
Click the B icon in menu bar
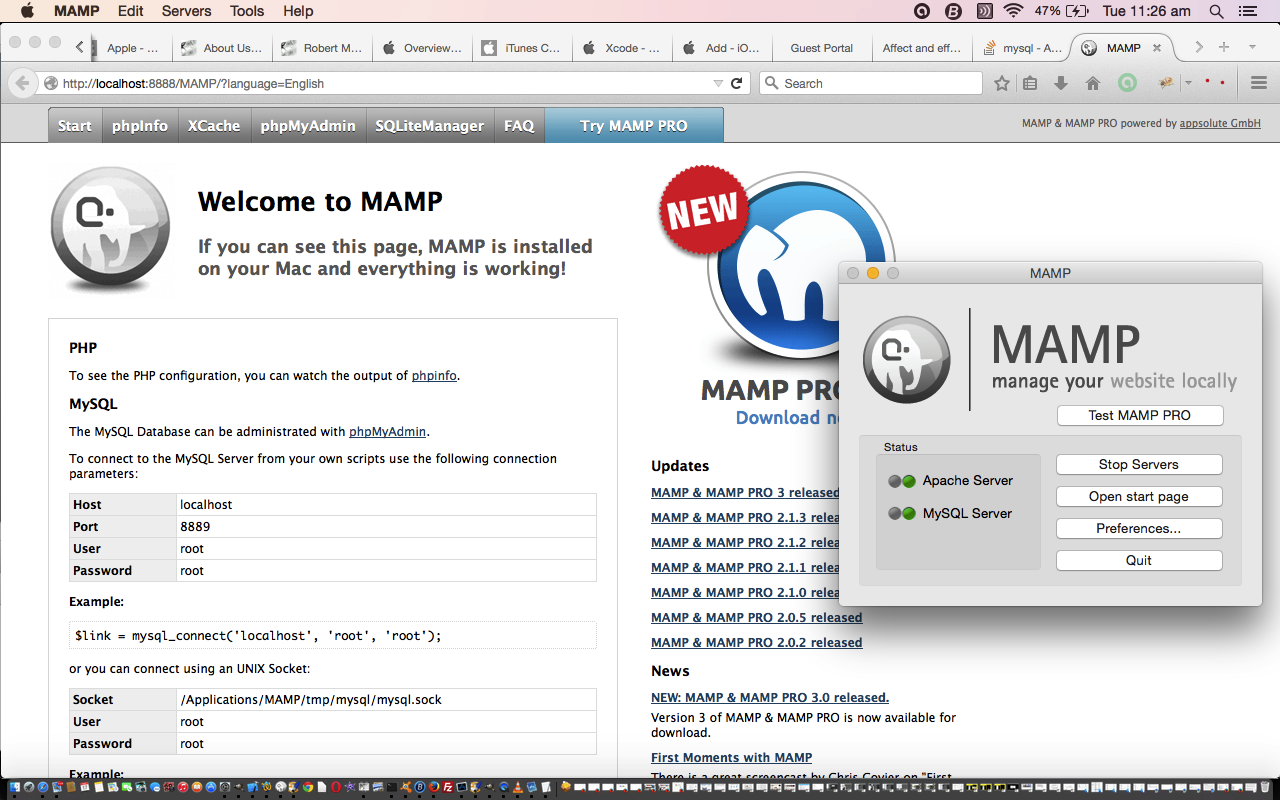pos(953,11)
